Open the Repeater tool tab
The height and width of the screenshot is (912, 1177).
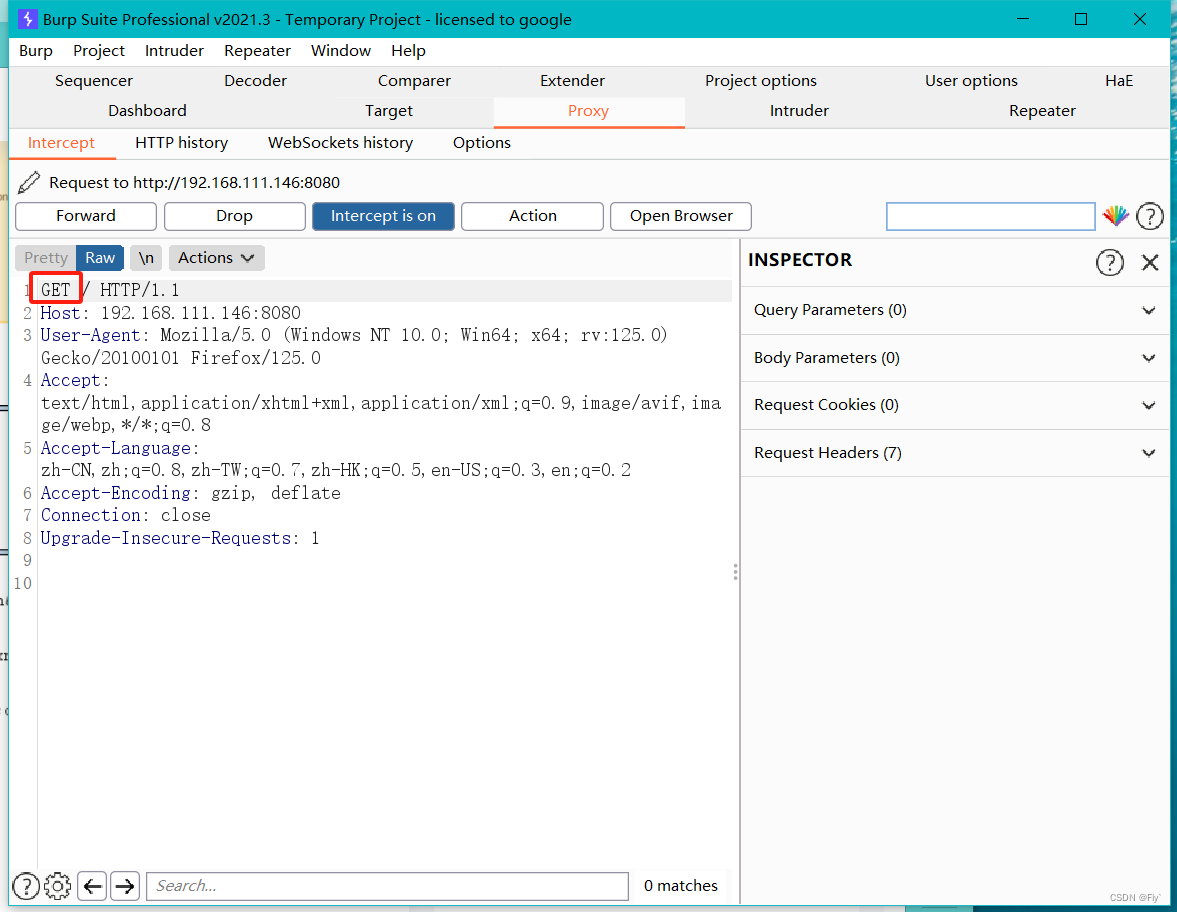[x=1042, y=111]
